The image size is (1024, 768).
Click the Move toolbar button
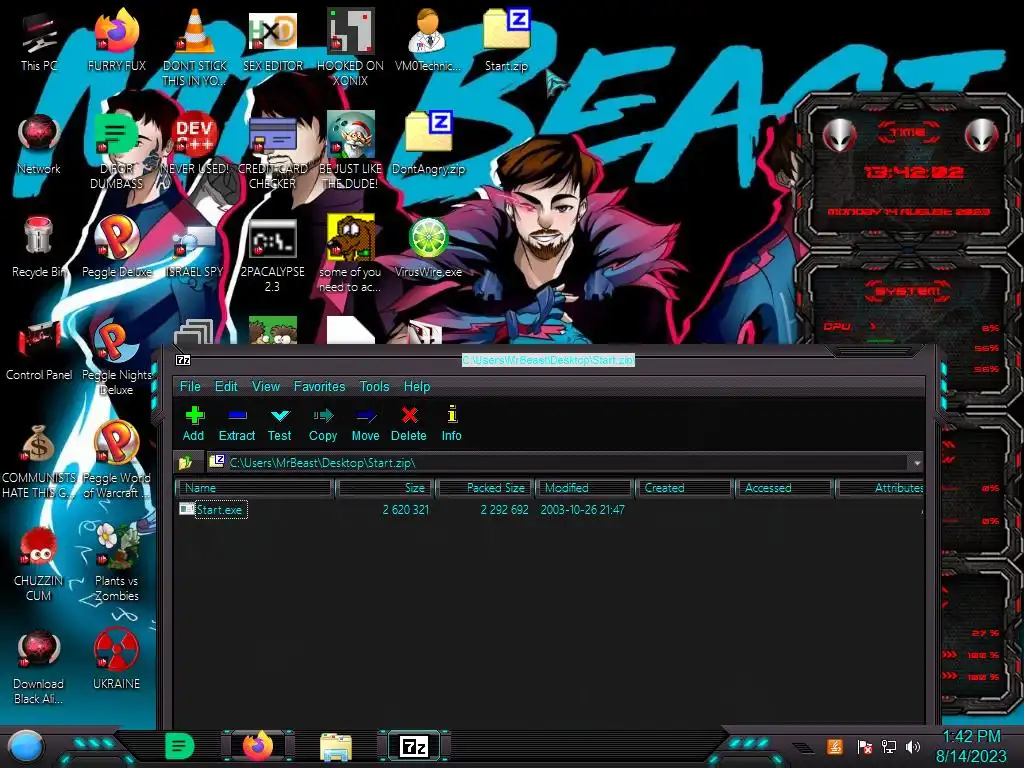[x=365, y=424]
